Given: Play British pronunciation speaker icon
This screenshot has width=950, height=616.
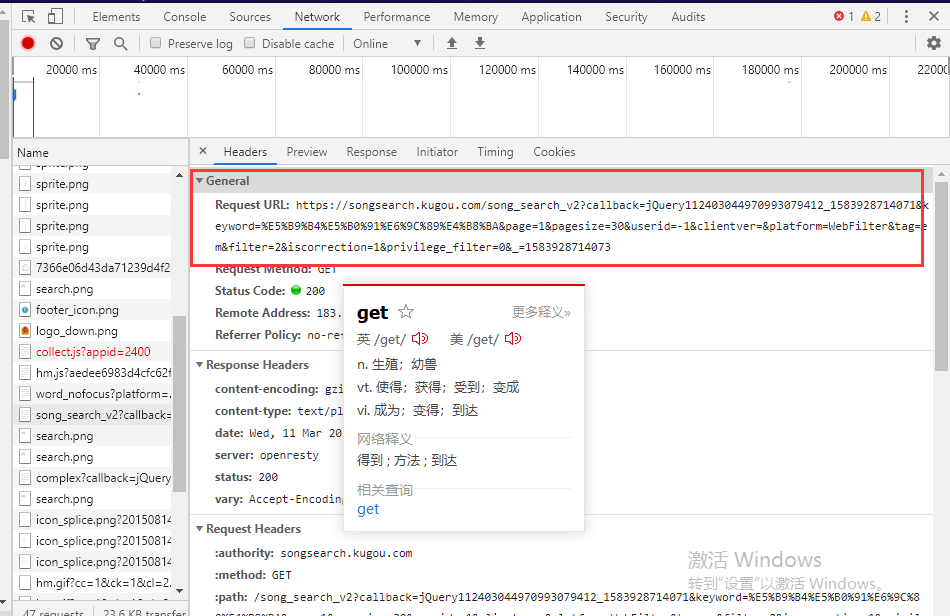Looking at the screenshot, I should pyautogui.click(x=420, y=339).
